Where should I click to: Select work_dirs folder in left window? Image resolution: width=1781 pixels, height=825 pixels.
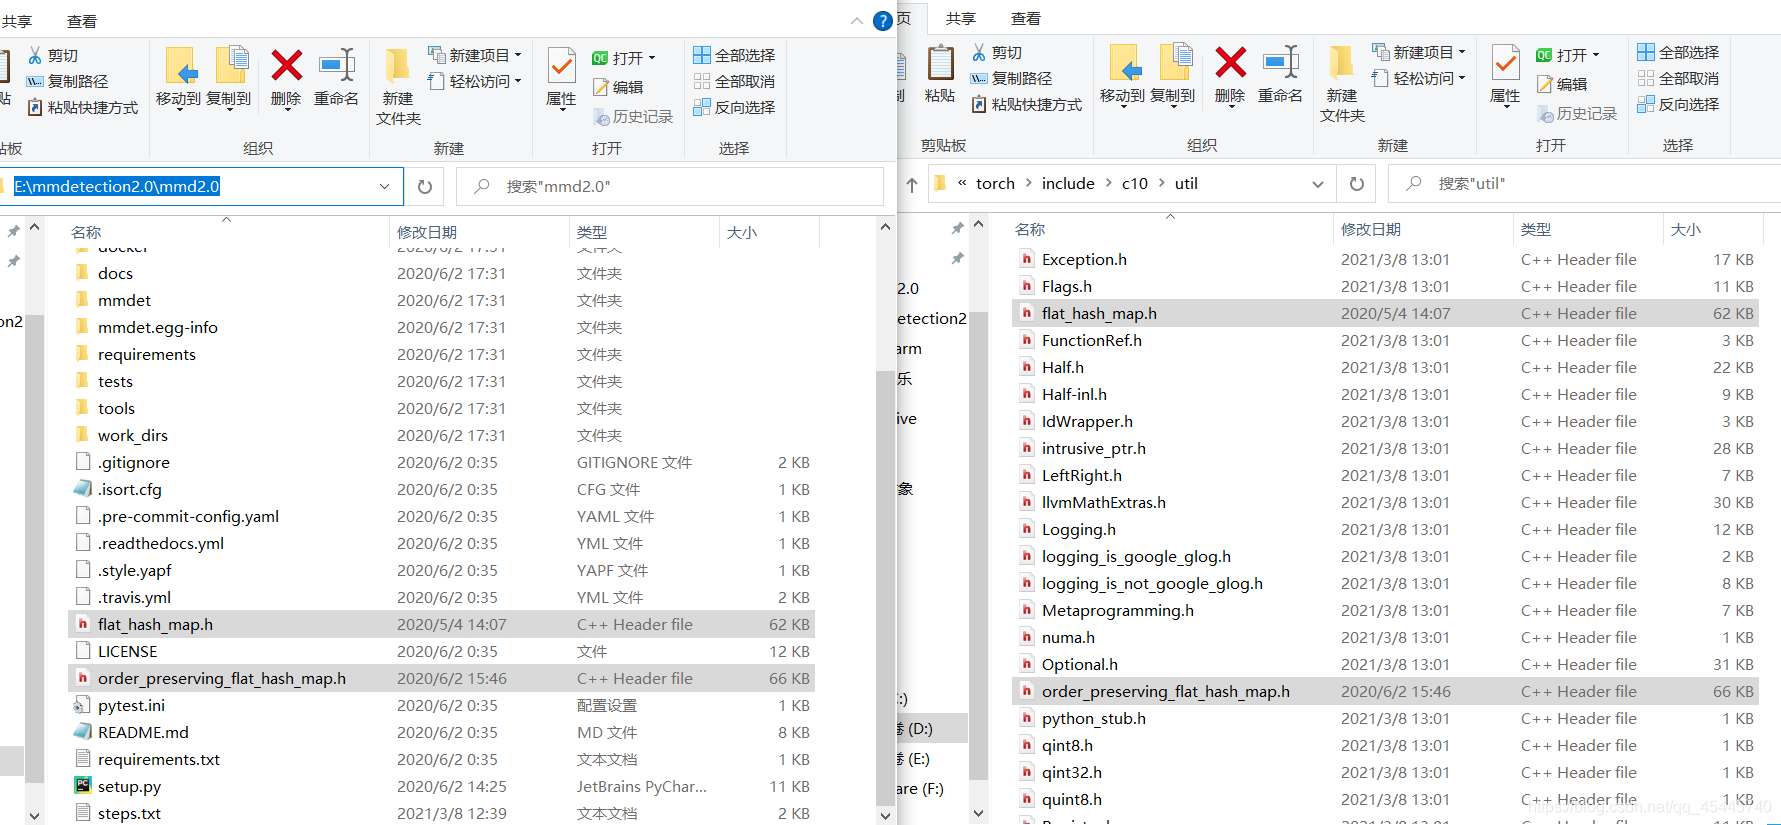click(x=441, y=436)
